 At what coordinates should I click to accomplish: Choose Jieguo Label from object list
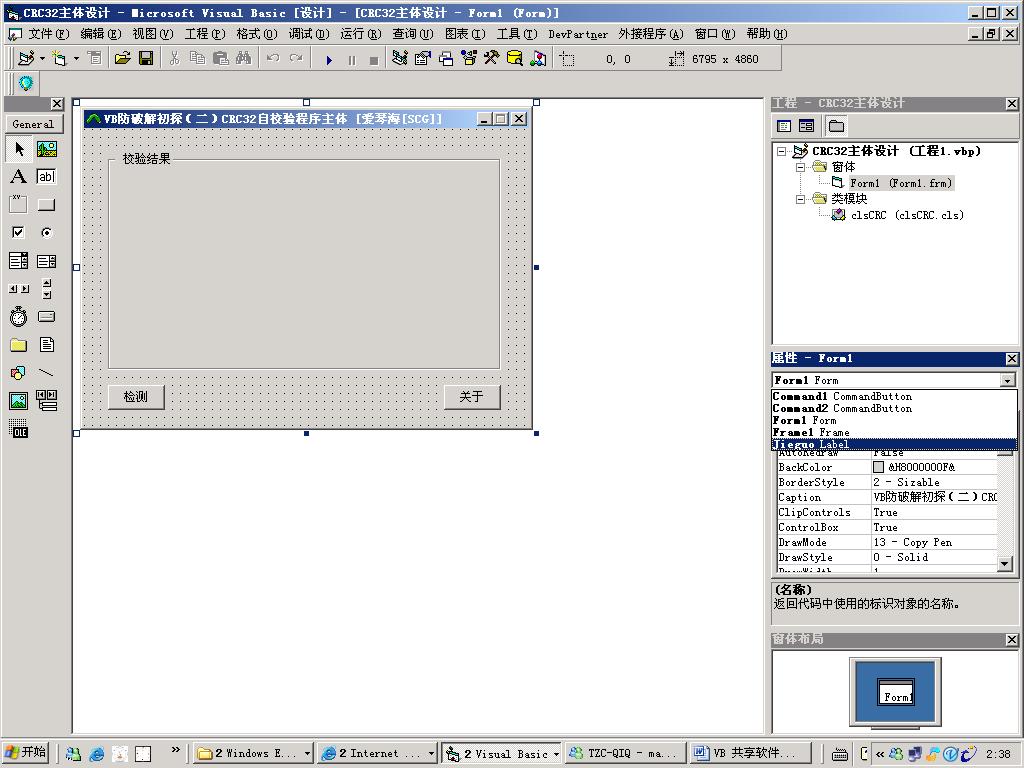(894, 444)
